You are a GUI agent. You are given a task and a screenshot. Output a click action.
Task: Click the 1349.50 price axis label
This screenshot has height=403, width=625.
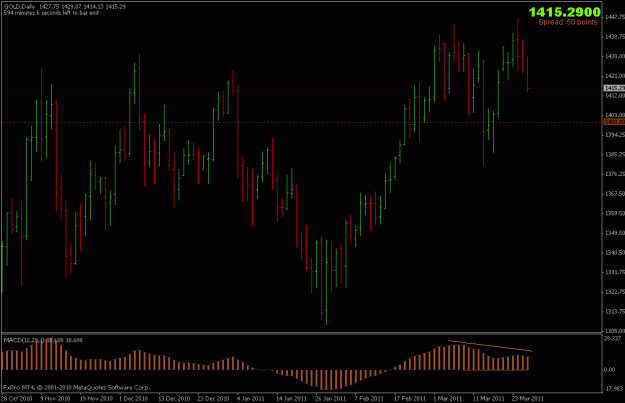tap(615, 233)
